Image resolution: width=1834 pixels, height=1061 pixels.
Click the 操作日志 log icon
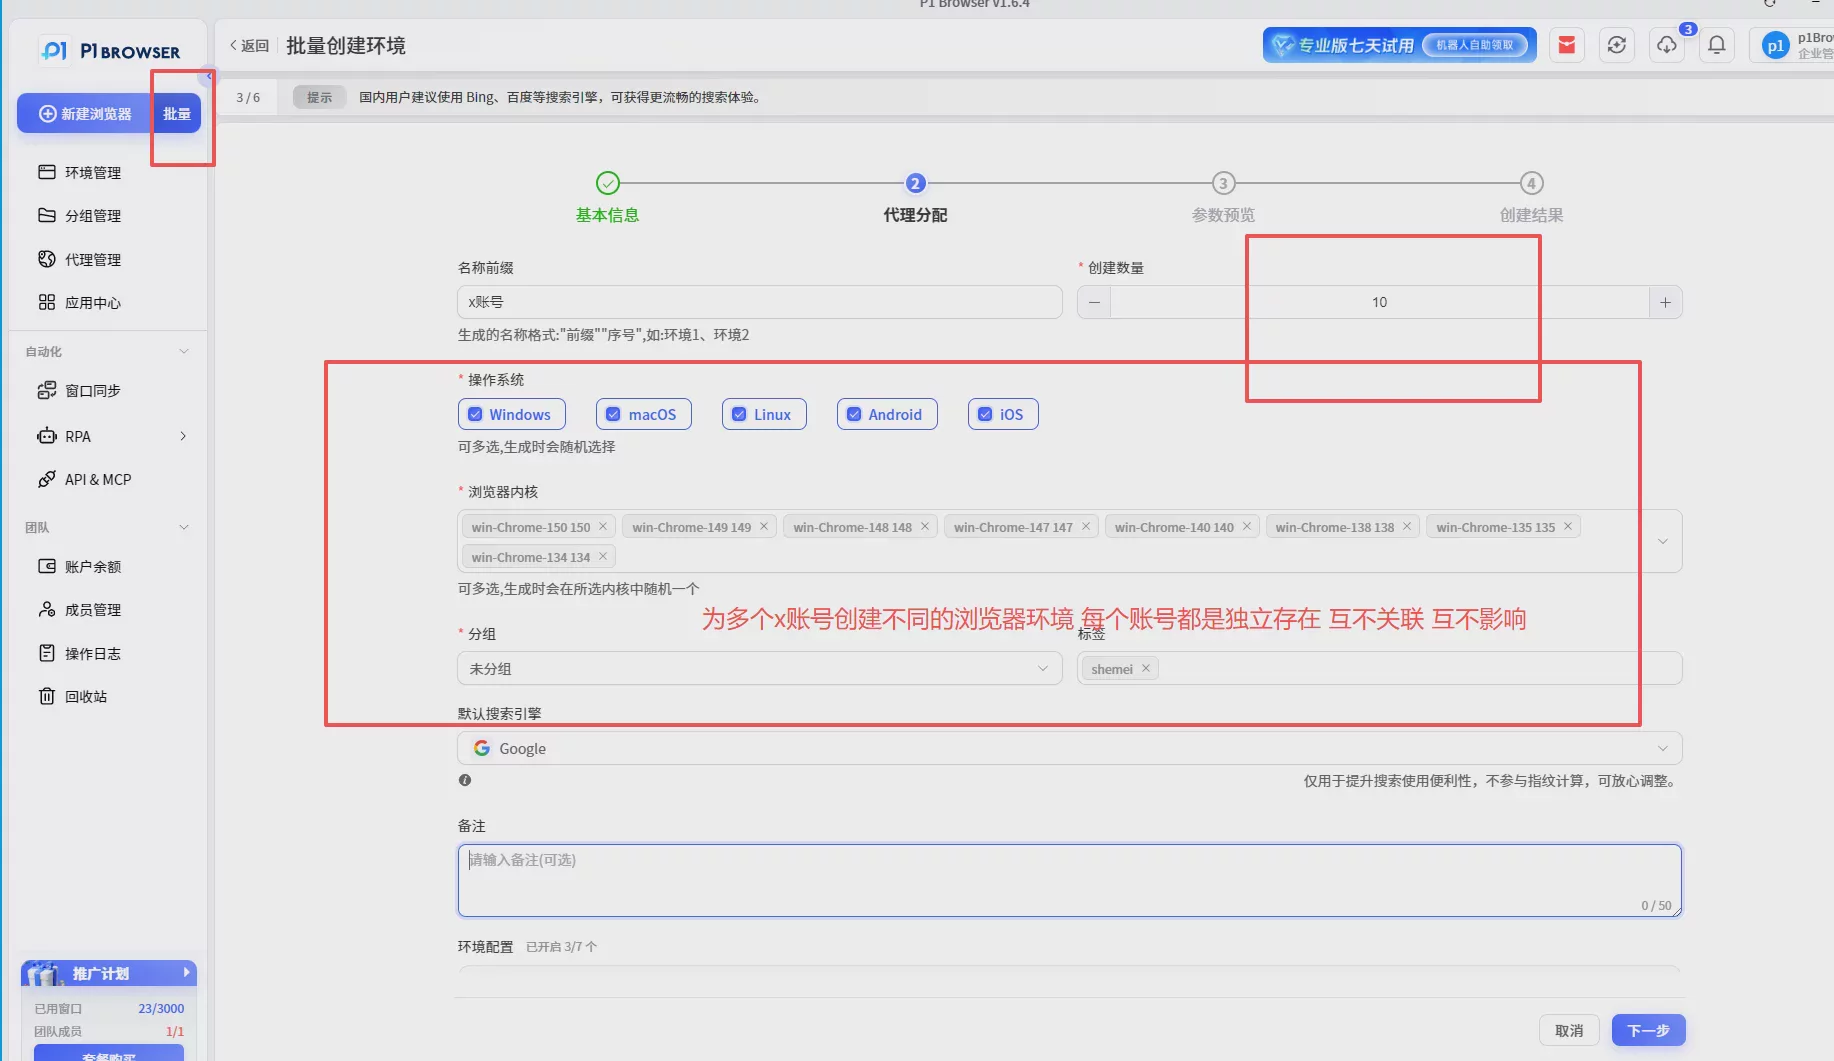pos(47,653)
